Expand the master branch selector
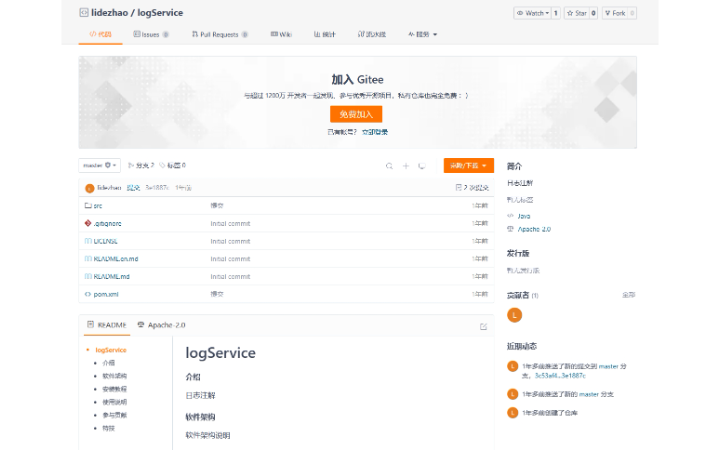720x450 pixels. (99, 165)
